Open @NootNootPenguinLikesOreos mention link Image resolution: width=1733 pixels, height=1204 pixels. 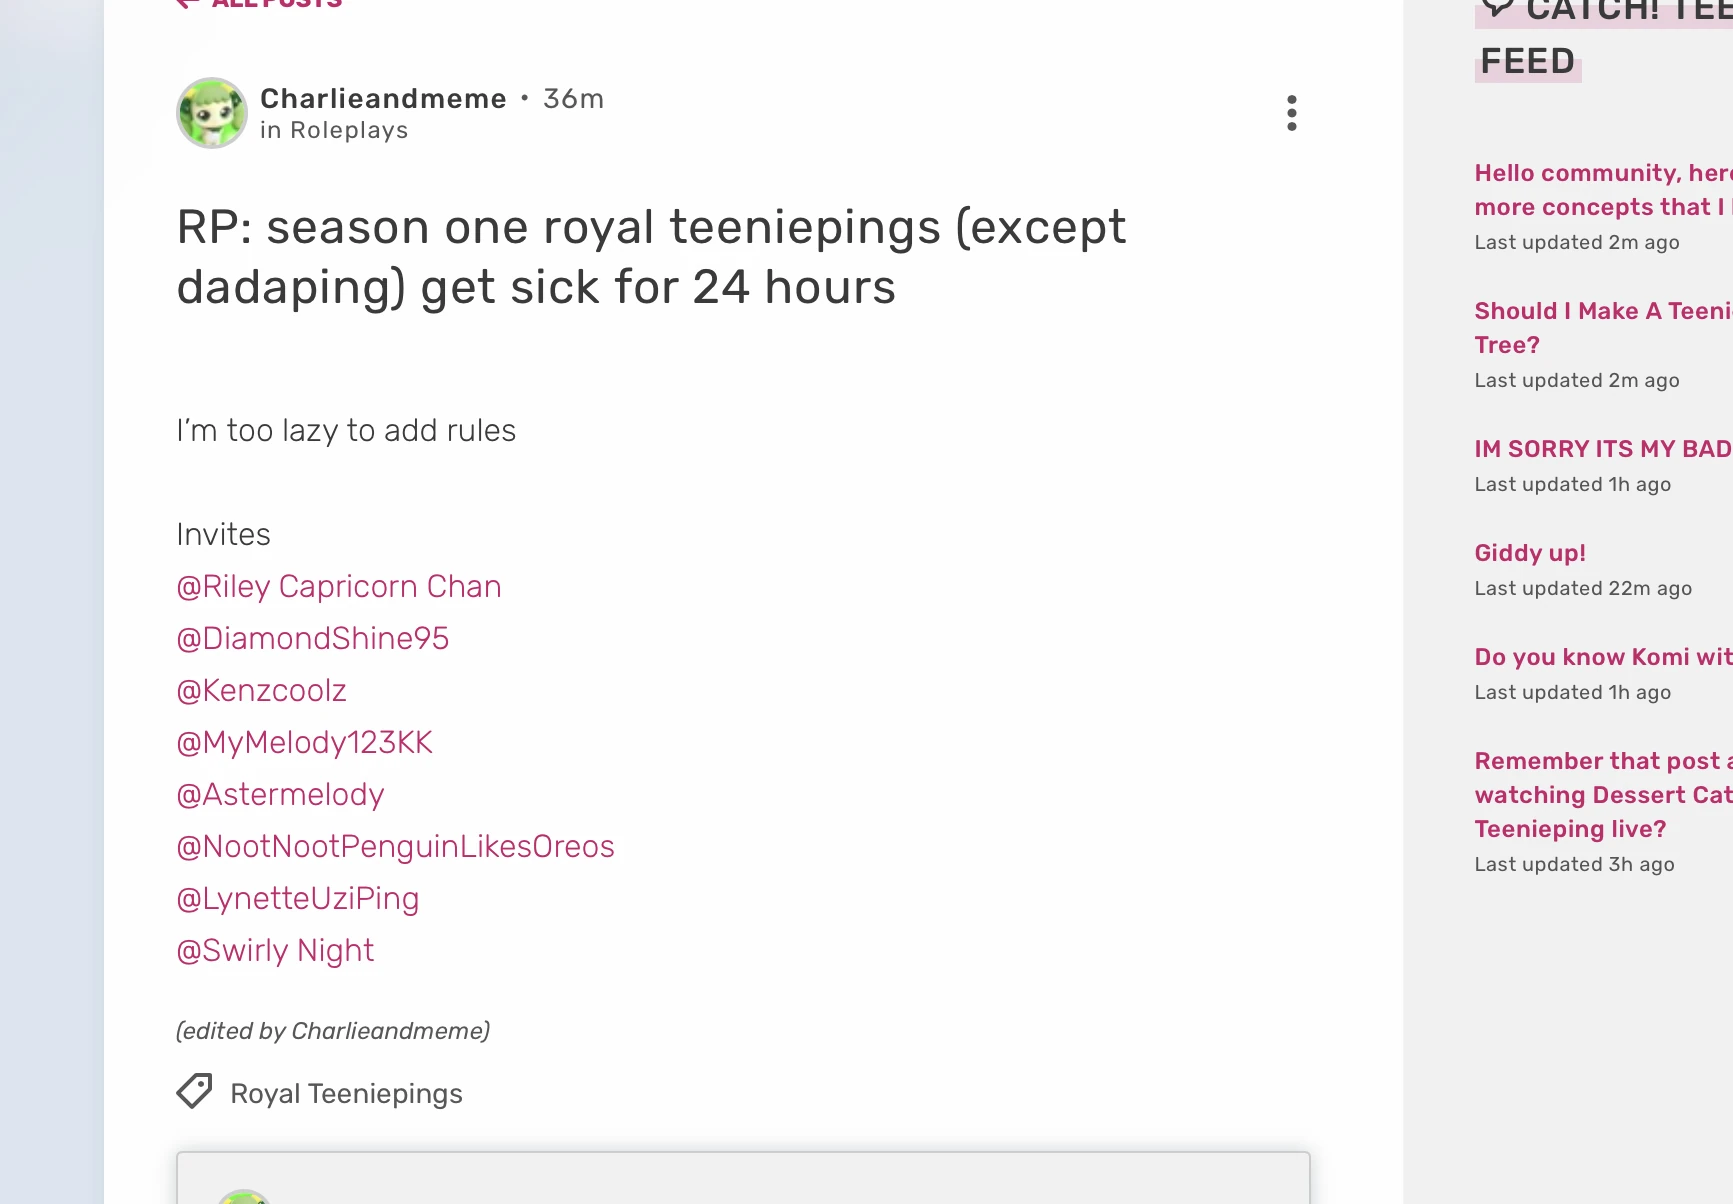point(395,846)
